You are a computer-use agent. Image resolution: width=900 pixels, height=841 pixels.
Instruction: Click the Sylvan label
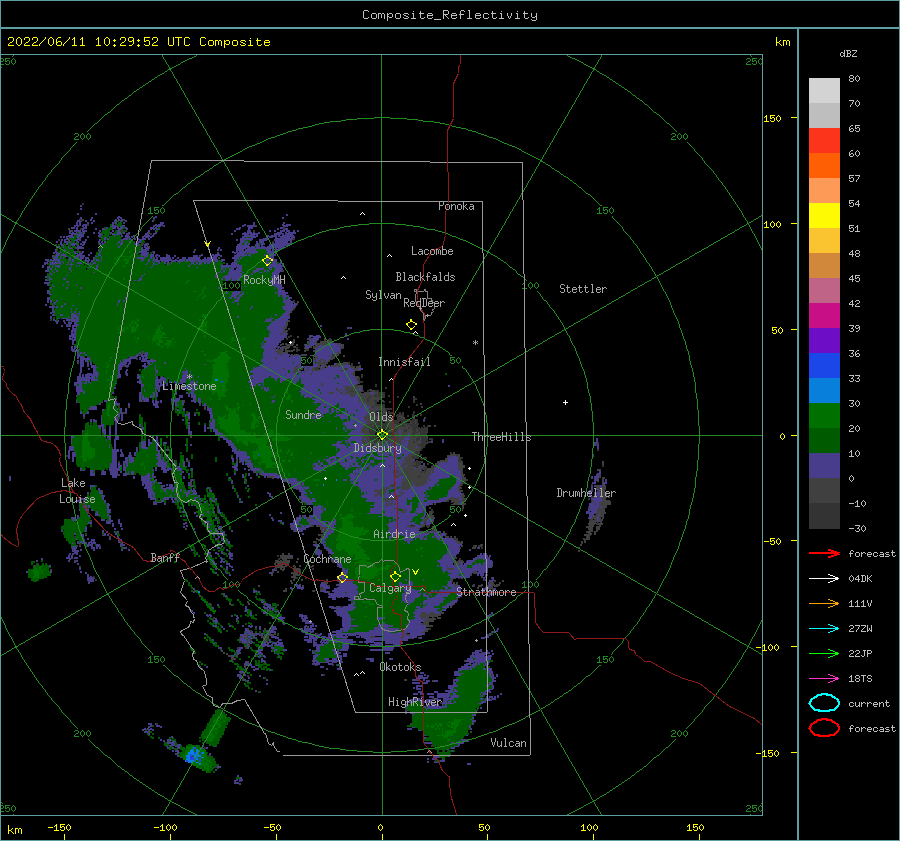point(383,295)
